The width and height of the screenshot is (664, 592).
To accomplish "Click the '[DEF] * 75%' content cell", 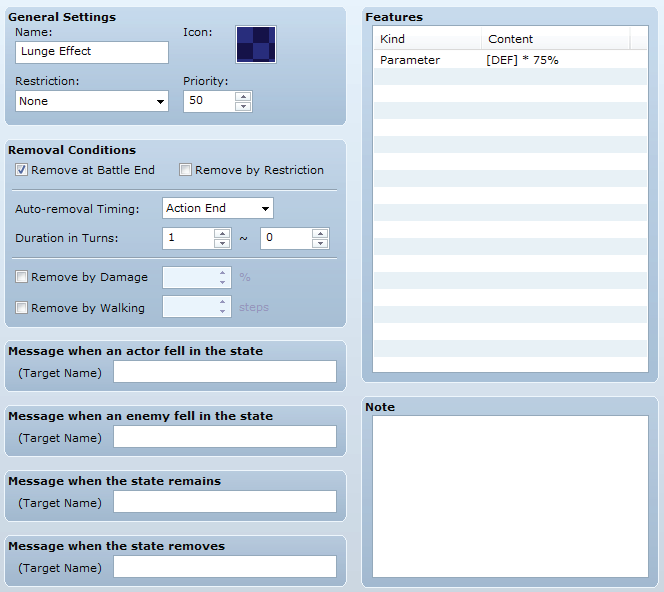I will coord(522,60).
